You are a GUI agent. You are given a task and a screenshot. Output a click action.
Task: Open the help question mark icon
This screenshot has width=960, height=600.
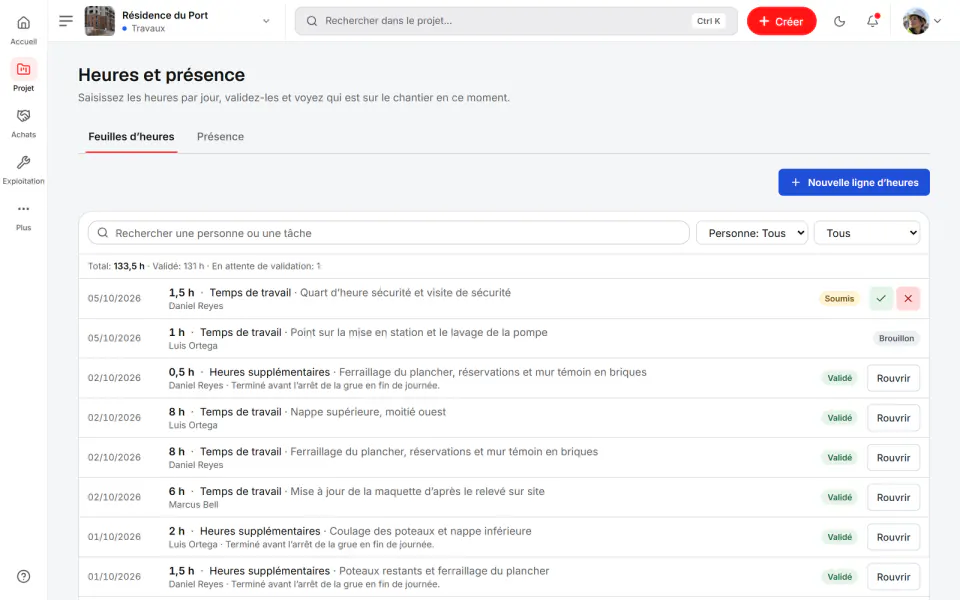point(23,576)
